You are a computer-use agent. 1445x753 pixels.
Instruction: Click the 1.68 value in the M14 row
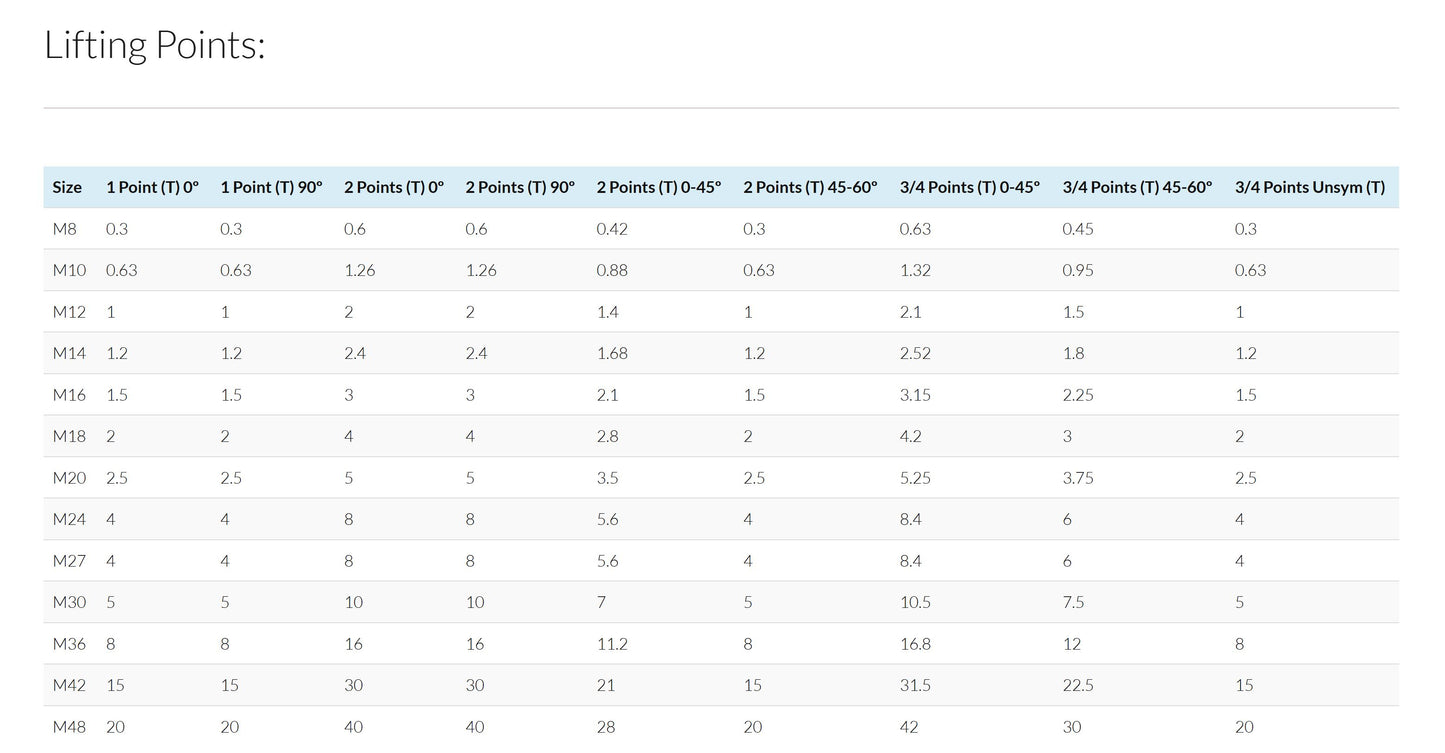tap(611, 353)
